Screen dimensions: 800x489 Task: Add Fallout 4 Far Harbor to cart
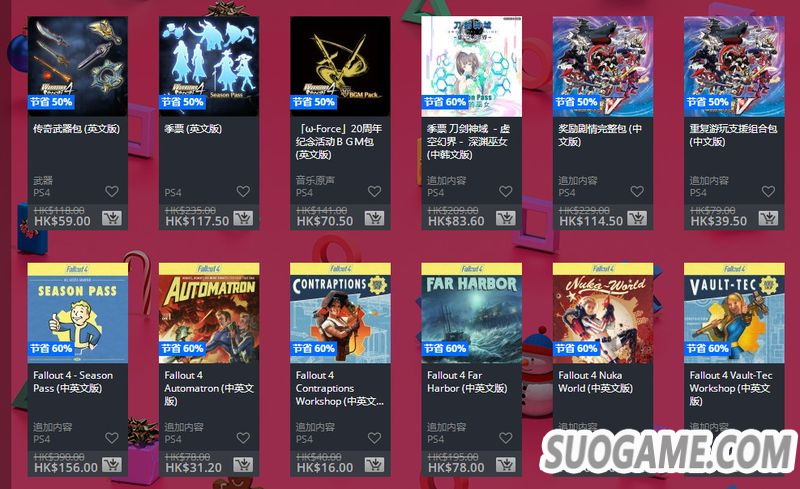coord(506,465)
